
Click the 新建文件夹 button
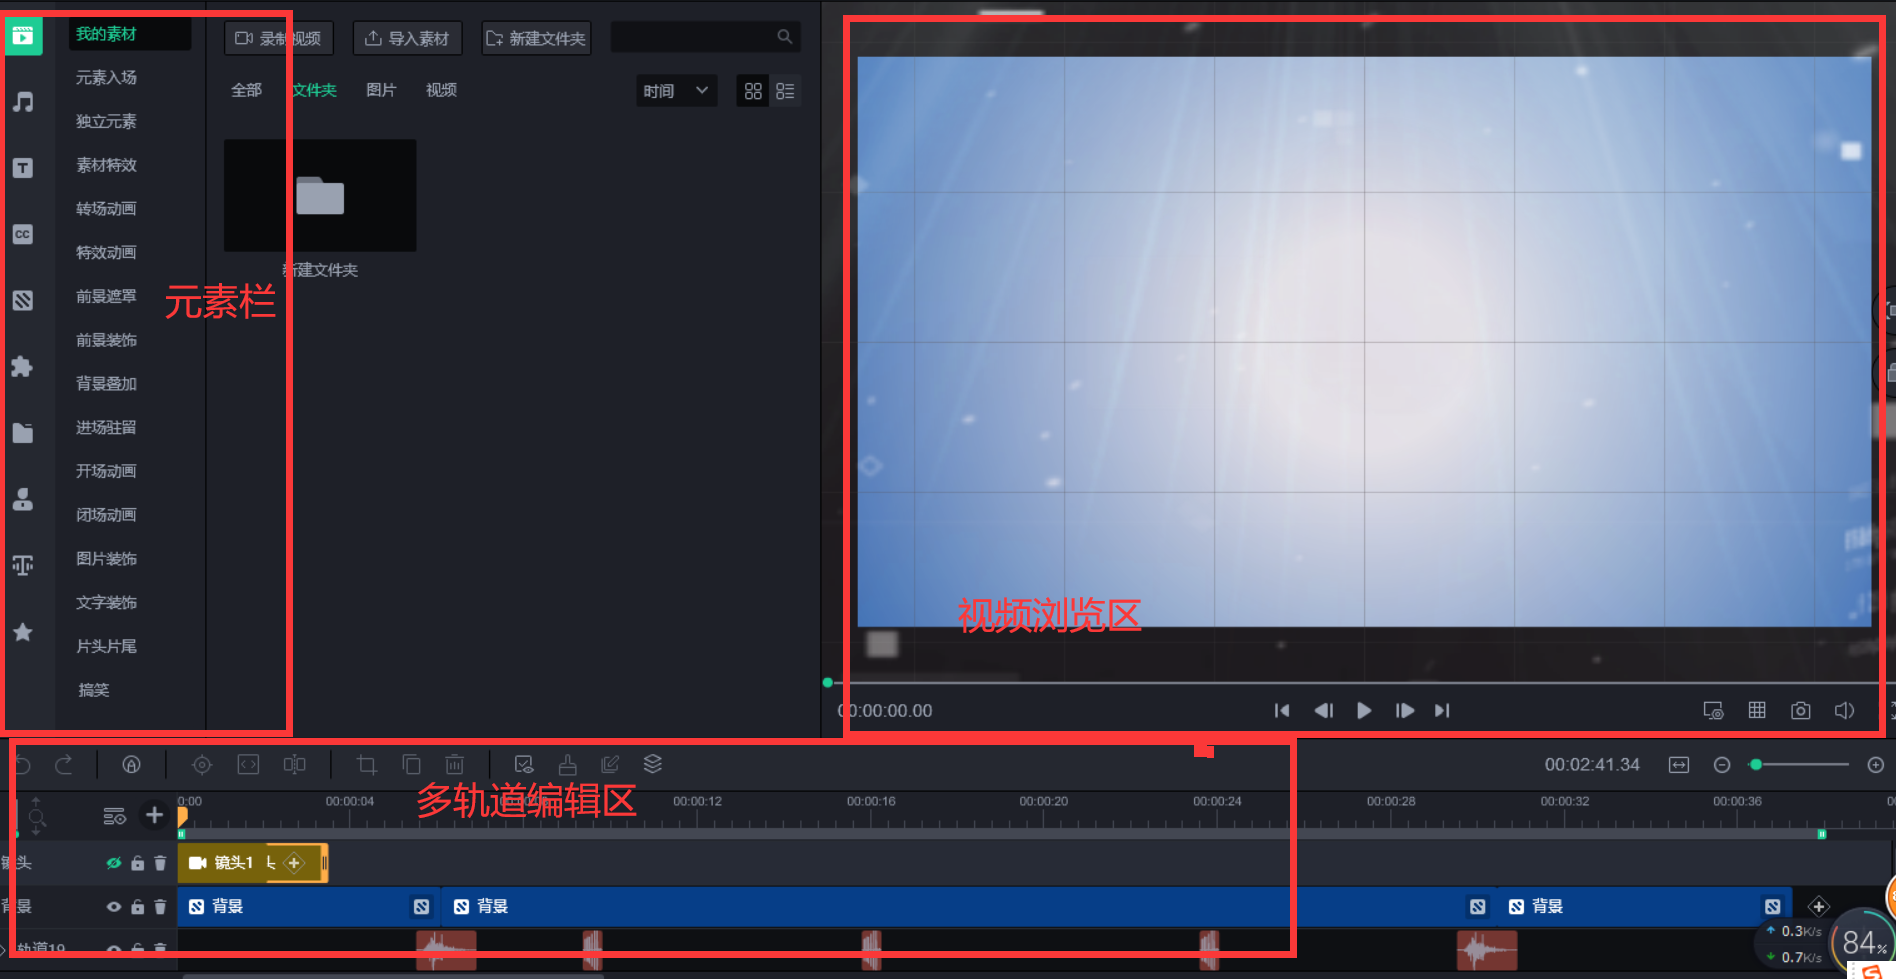536,38
